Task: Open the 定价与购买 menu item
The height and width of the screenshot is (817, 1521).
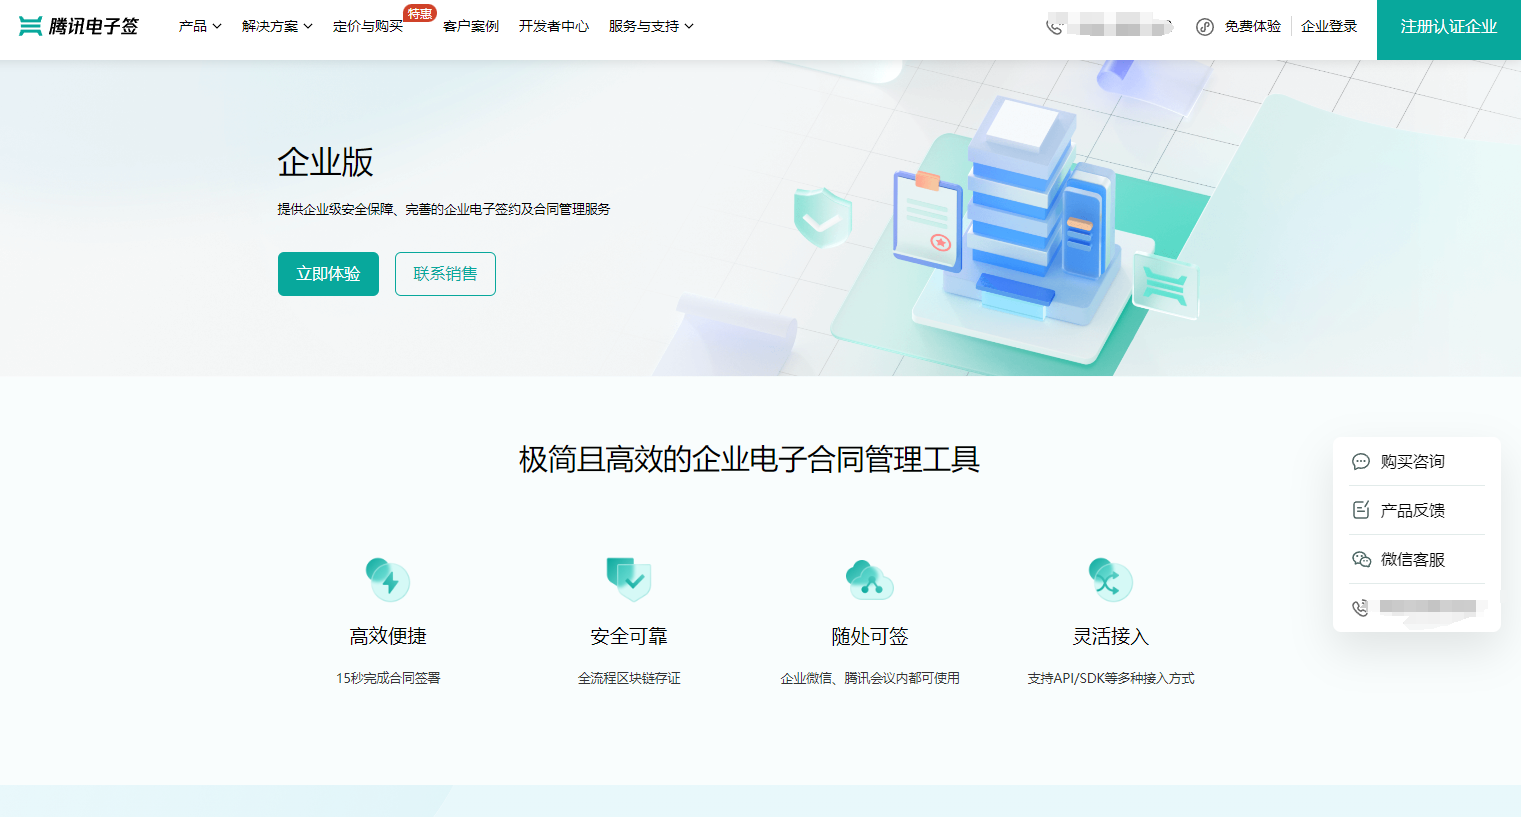Action: coord(368,26)
